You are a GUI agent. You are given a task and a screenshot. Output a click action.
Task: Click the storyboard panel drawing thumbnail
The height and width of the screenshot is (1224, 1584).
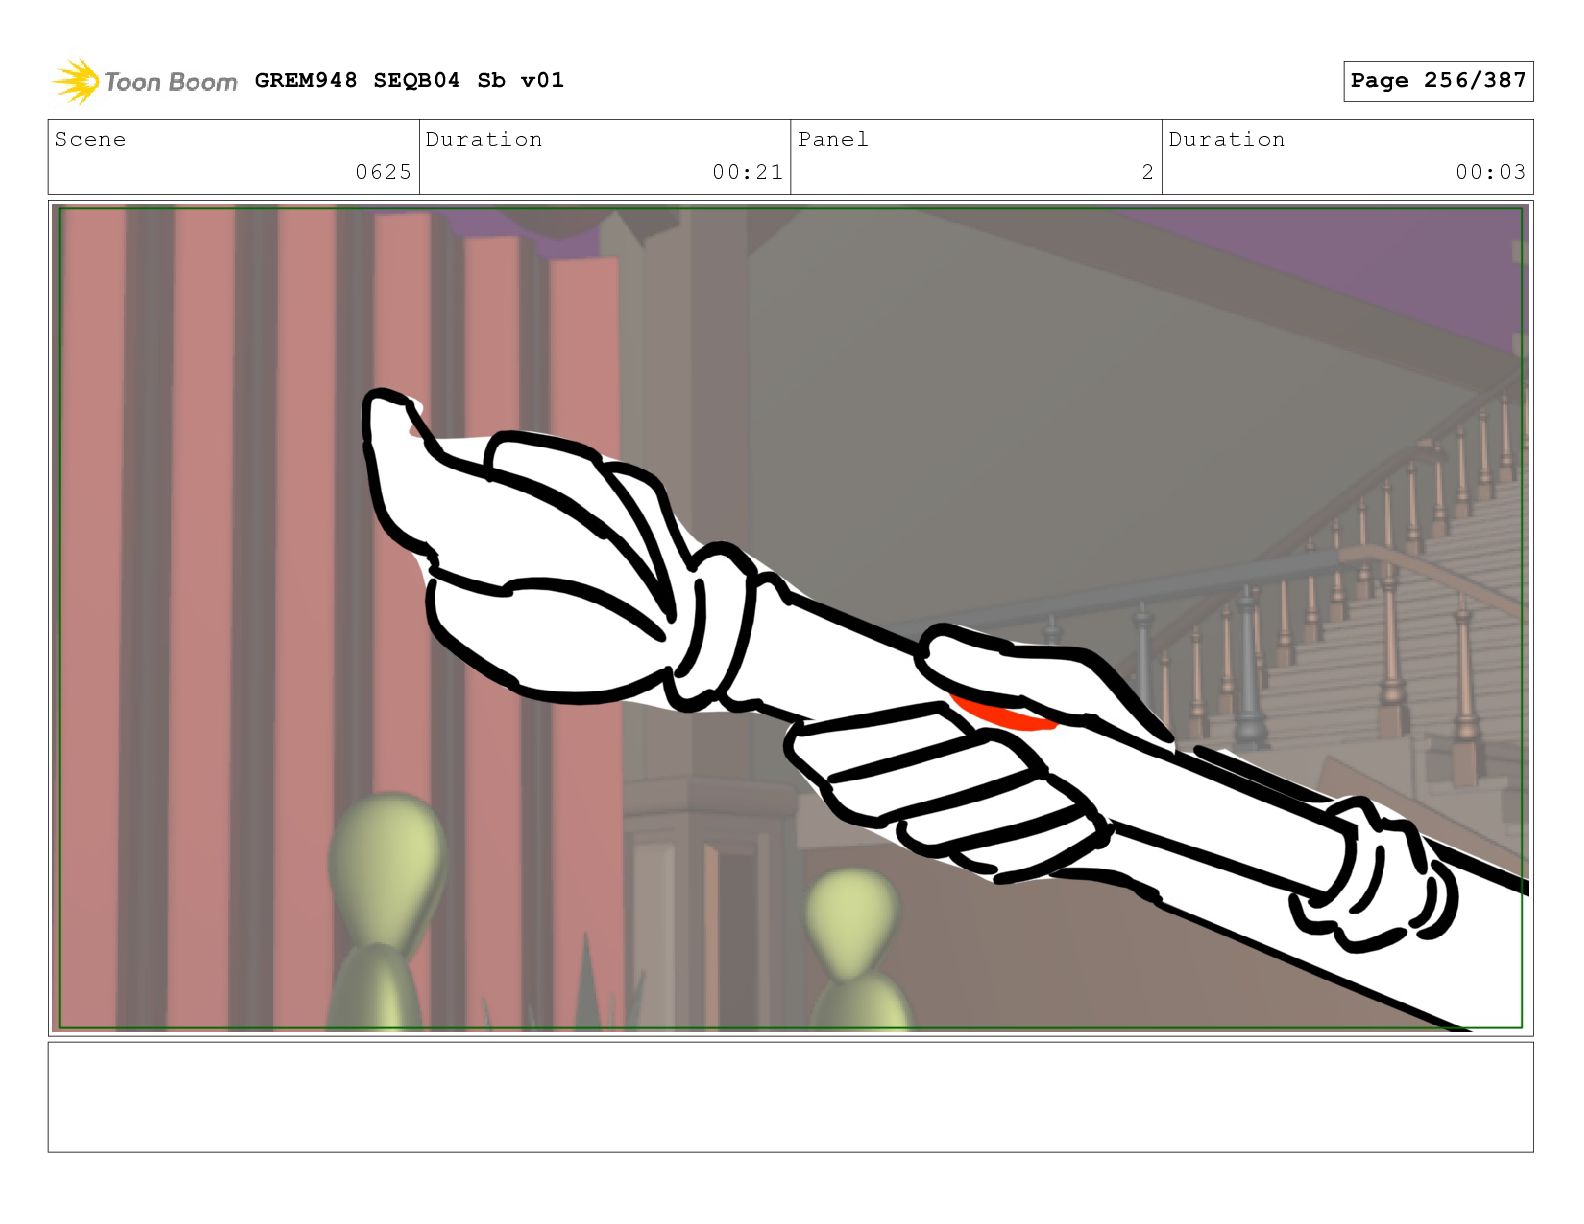click(791, 618)
